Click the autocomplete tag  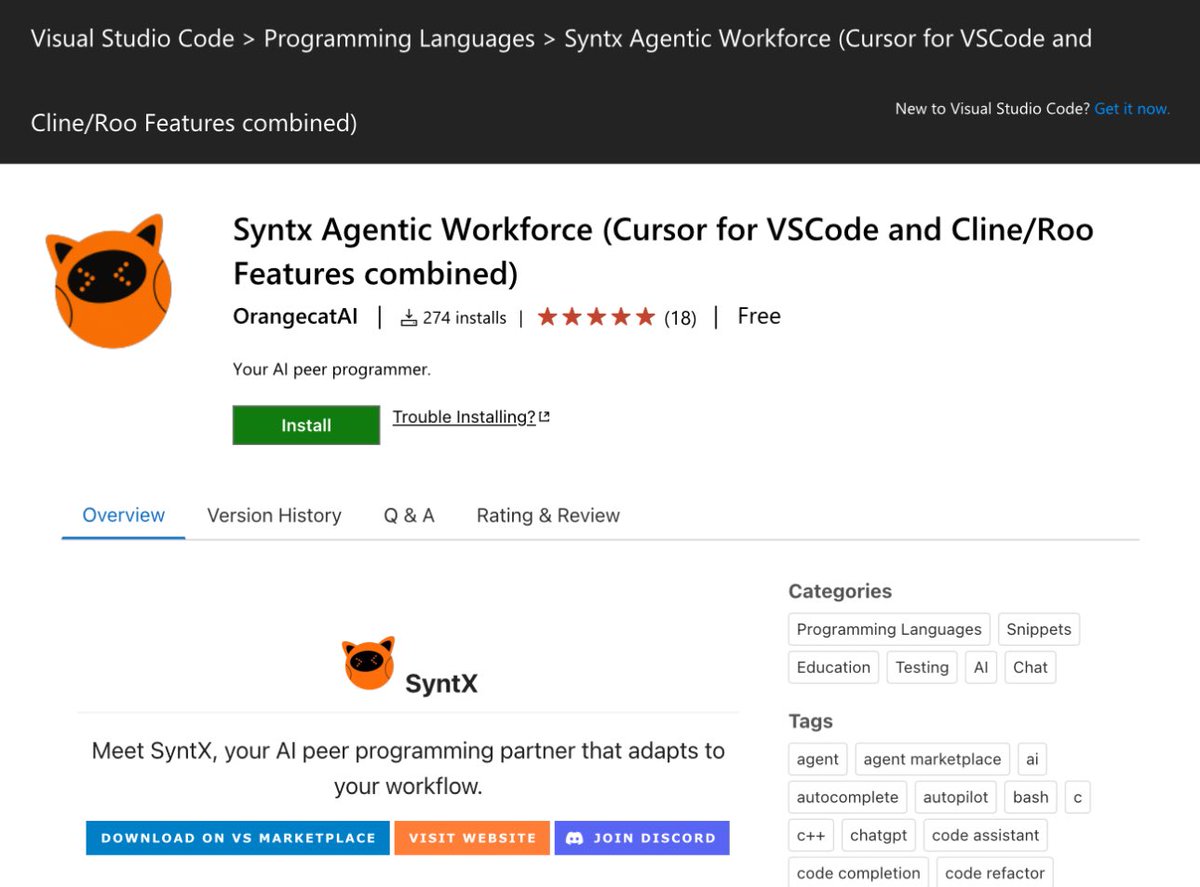(848, 797)
